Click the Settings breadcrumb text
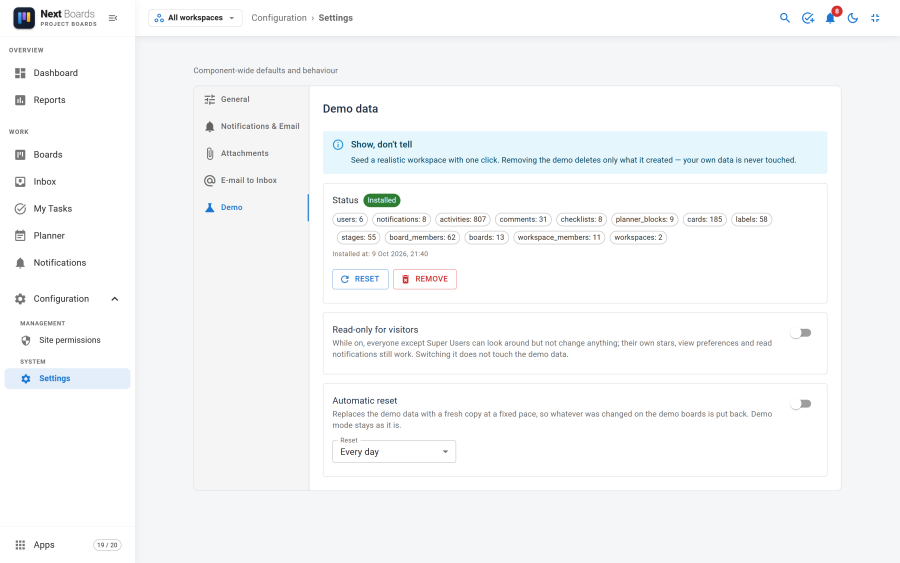This screenshot has width=900, height=563. 336,18
